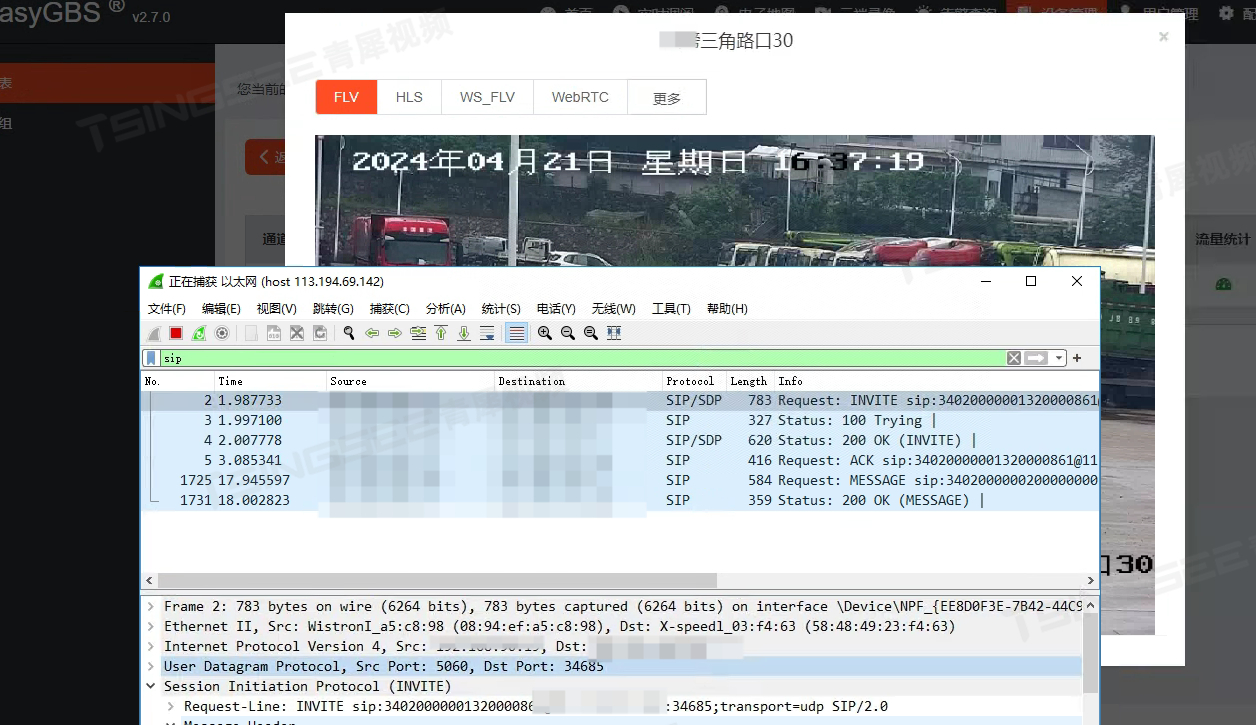Open the 文件(F) menu
1256x725 pixels.
pyautogui.click(x=166, y=309)
